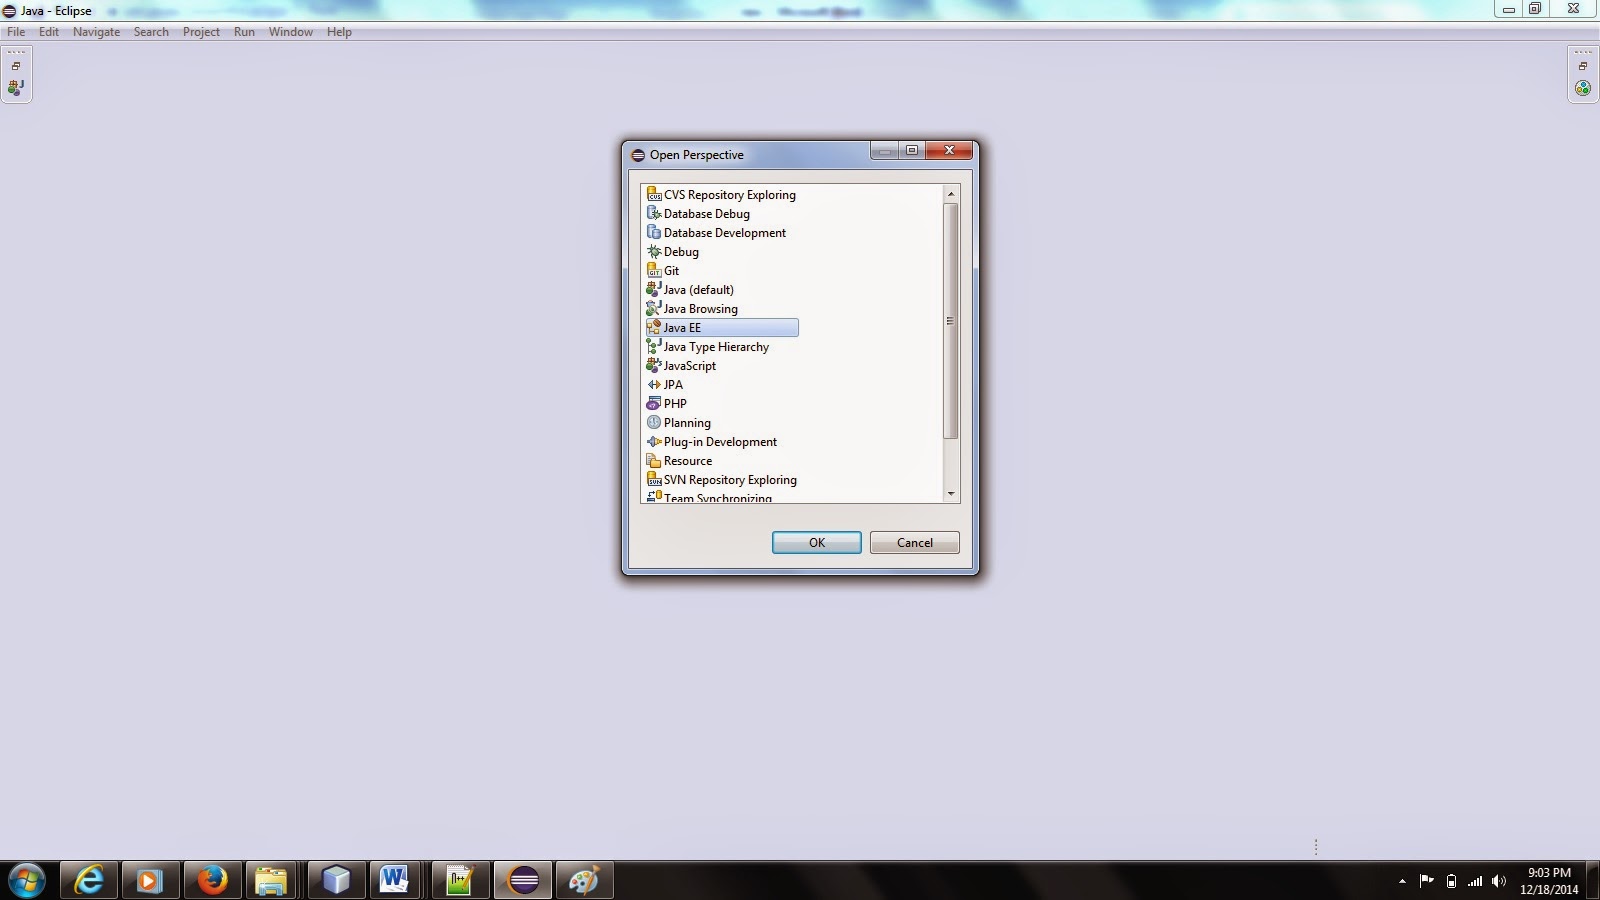Open the File menu
Image resolution: width=1600 pixels, height=900 pixels.
pyautogui.click(x=16, y=32)
